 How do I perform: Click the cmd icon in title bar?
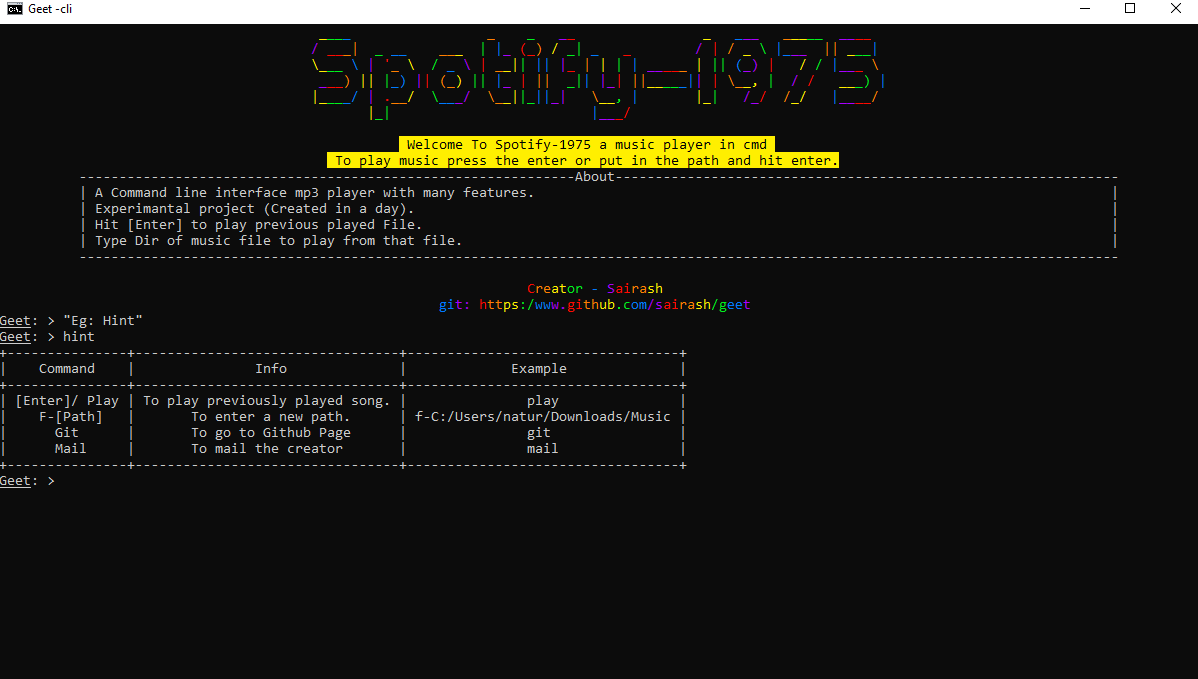[x=15, y=9]
